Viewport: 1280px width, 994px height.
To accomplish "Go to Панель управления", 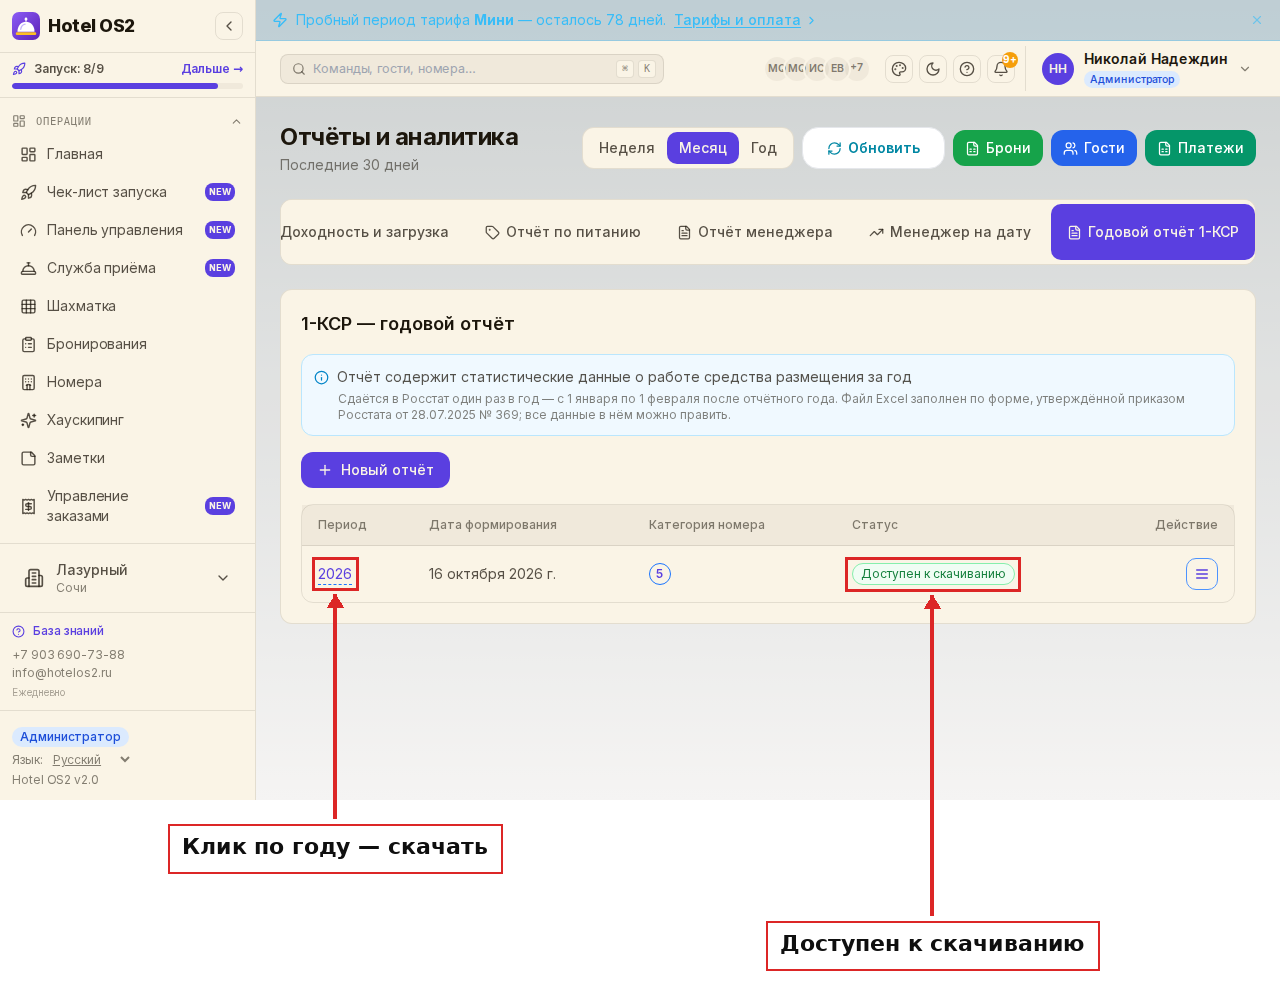I will pos(128,230).
